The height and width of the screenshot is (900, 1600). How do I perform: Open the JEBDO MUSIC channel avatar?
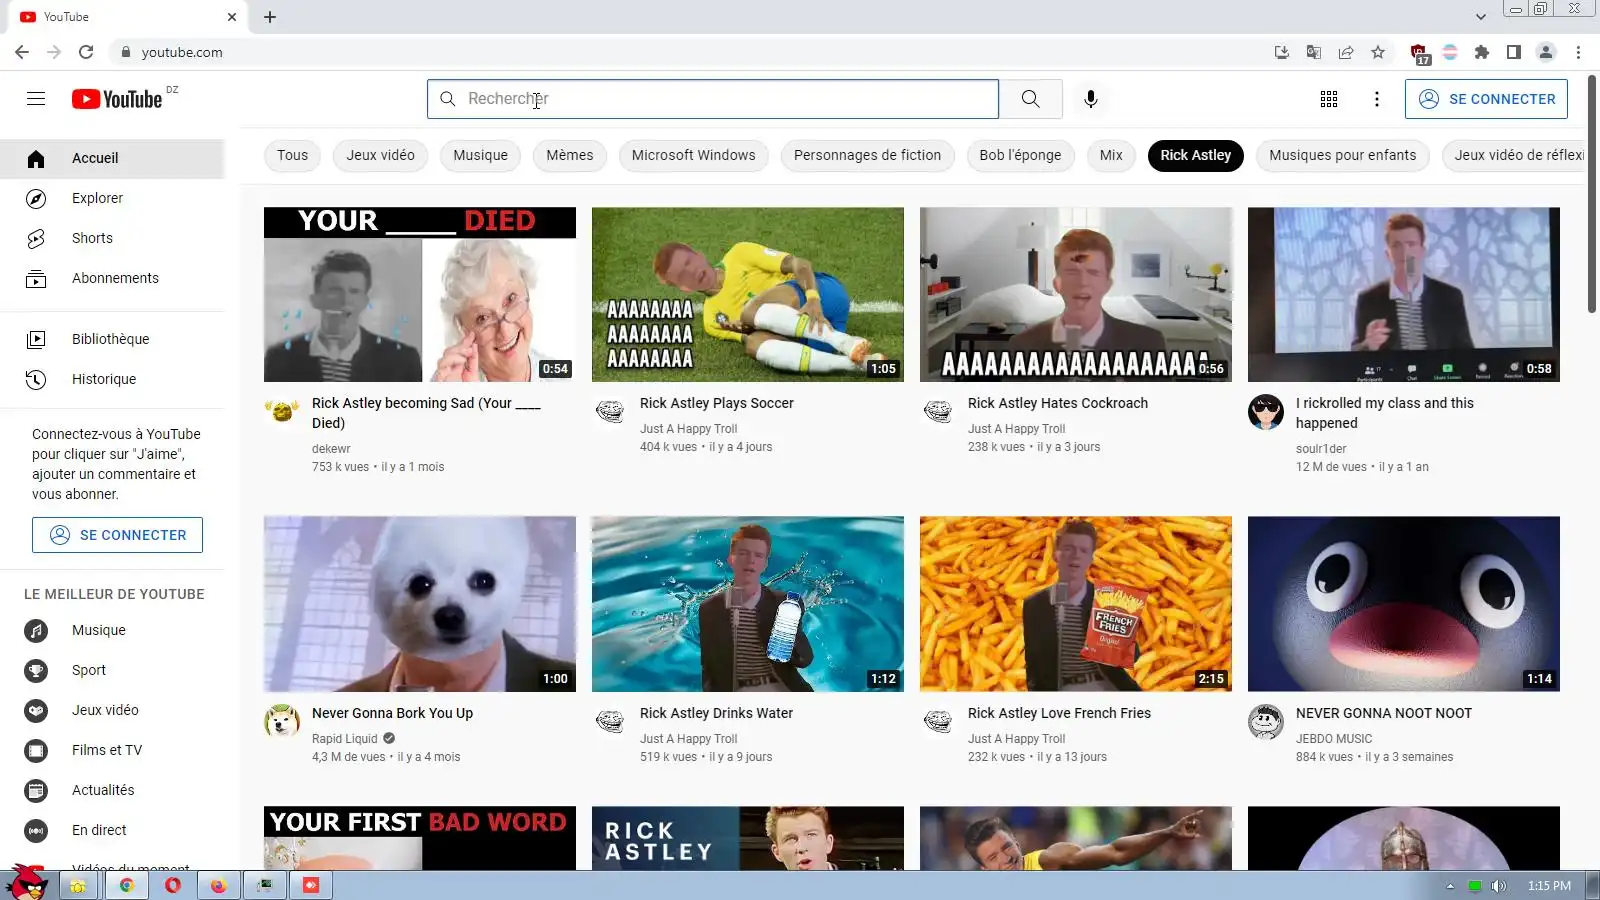click(1266, 721)
